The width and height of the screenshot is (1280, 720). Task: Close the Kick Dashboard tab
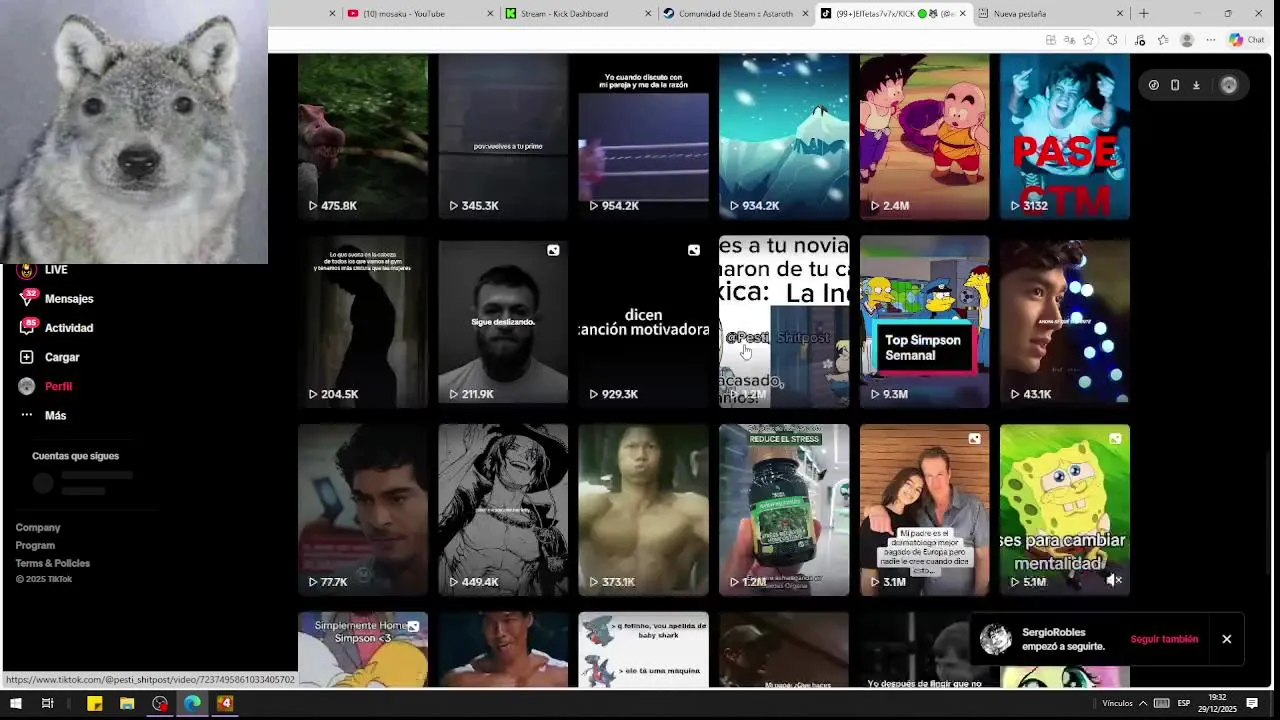(648, 14)
